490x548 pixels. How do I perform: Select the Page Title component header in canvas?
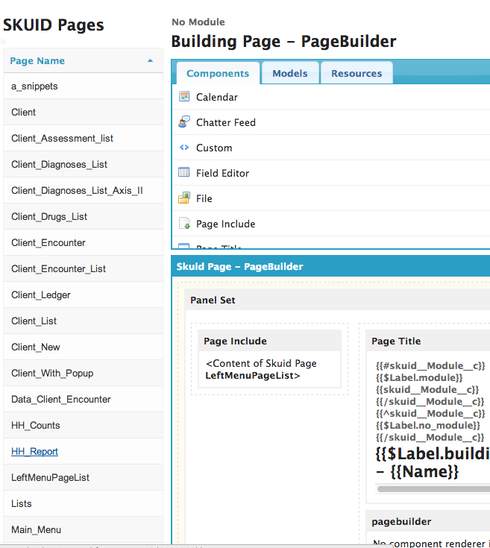click(x=428, y=341)
